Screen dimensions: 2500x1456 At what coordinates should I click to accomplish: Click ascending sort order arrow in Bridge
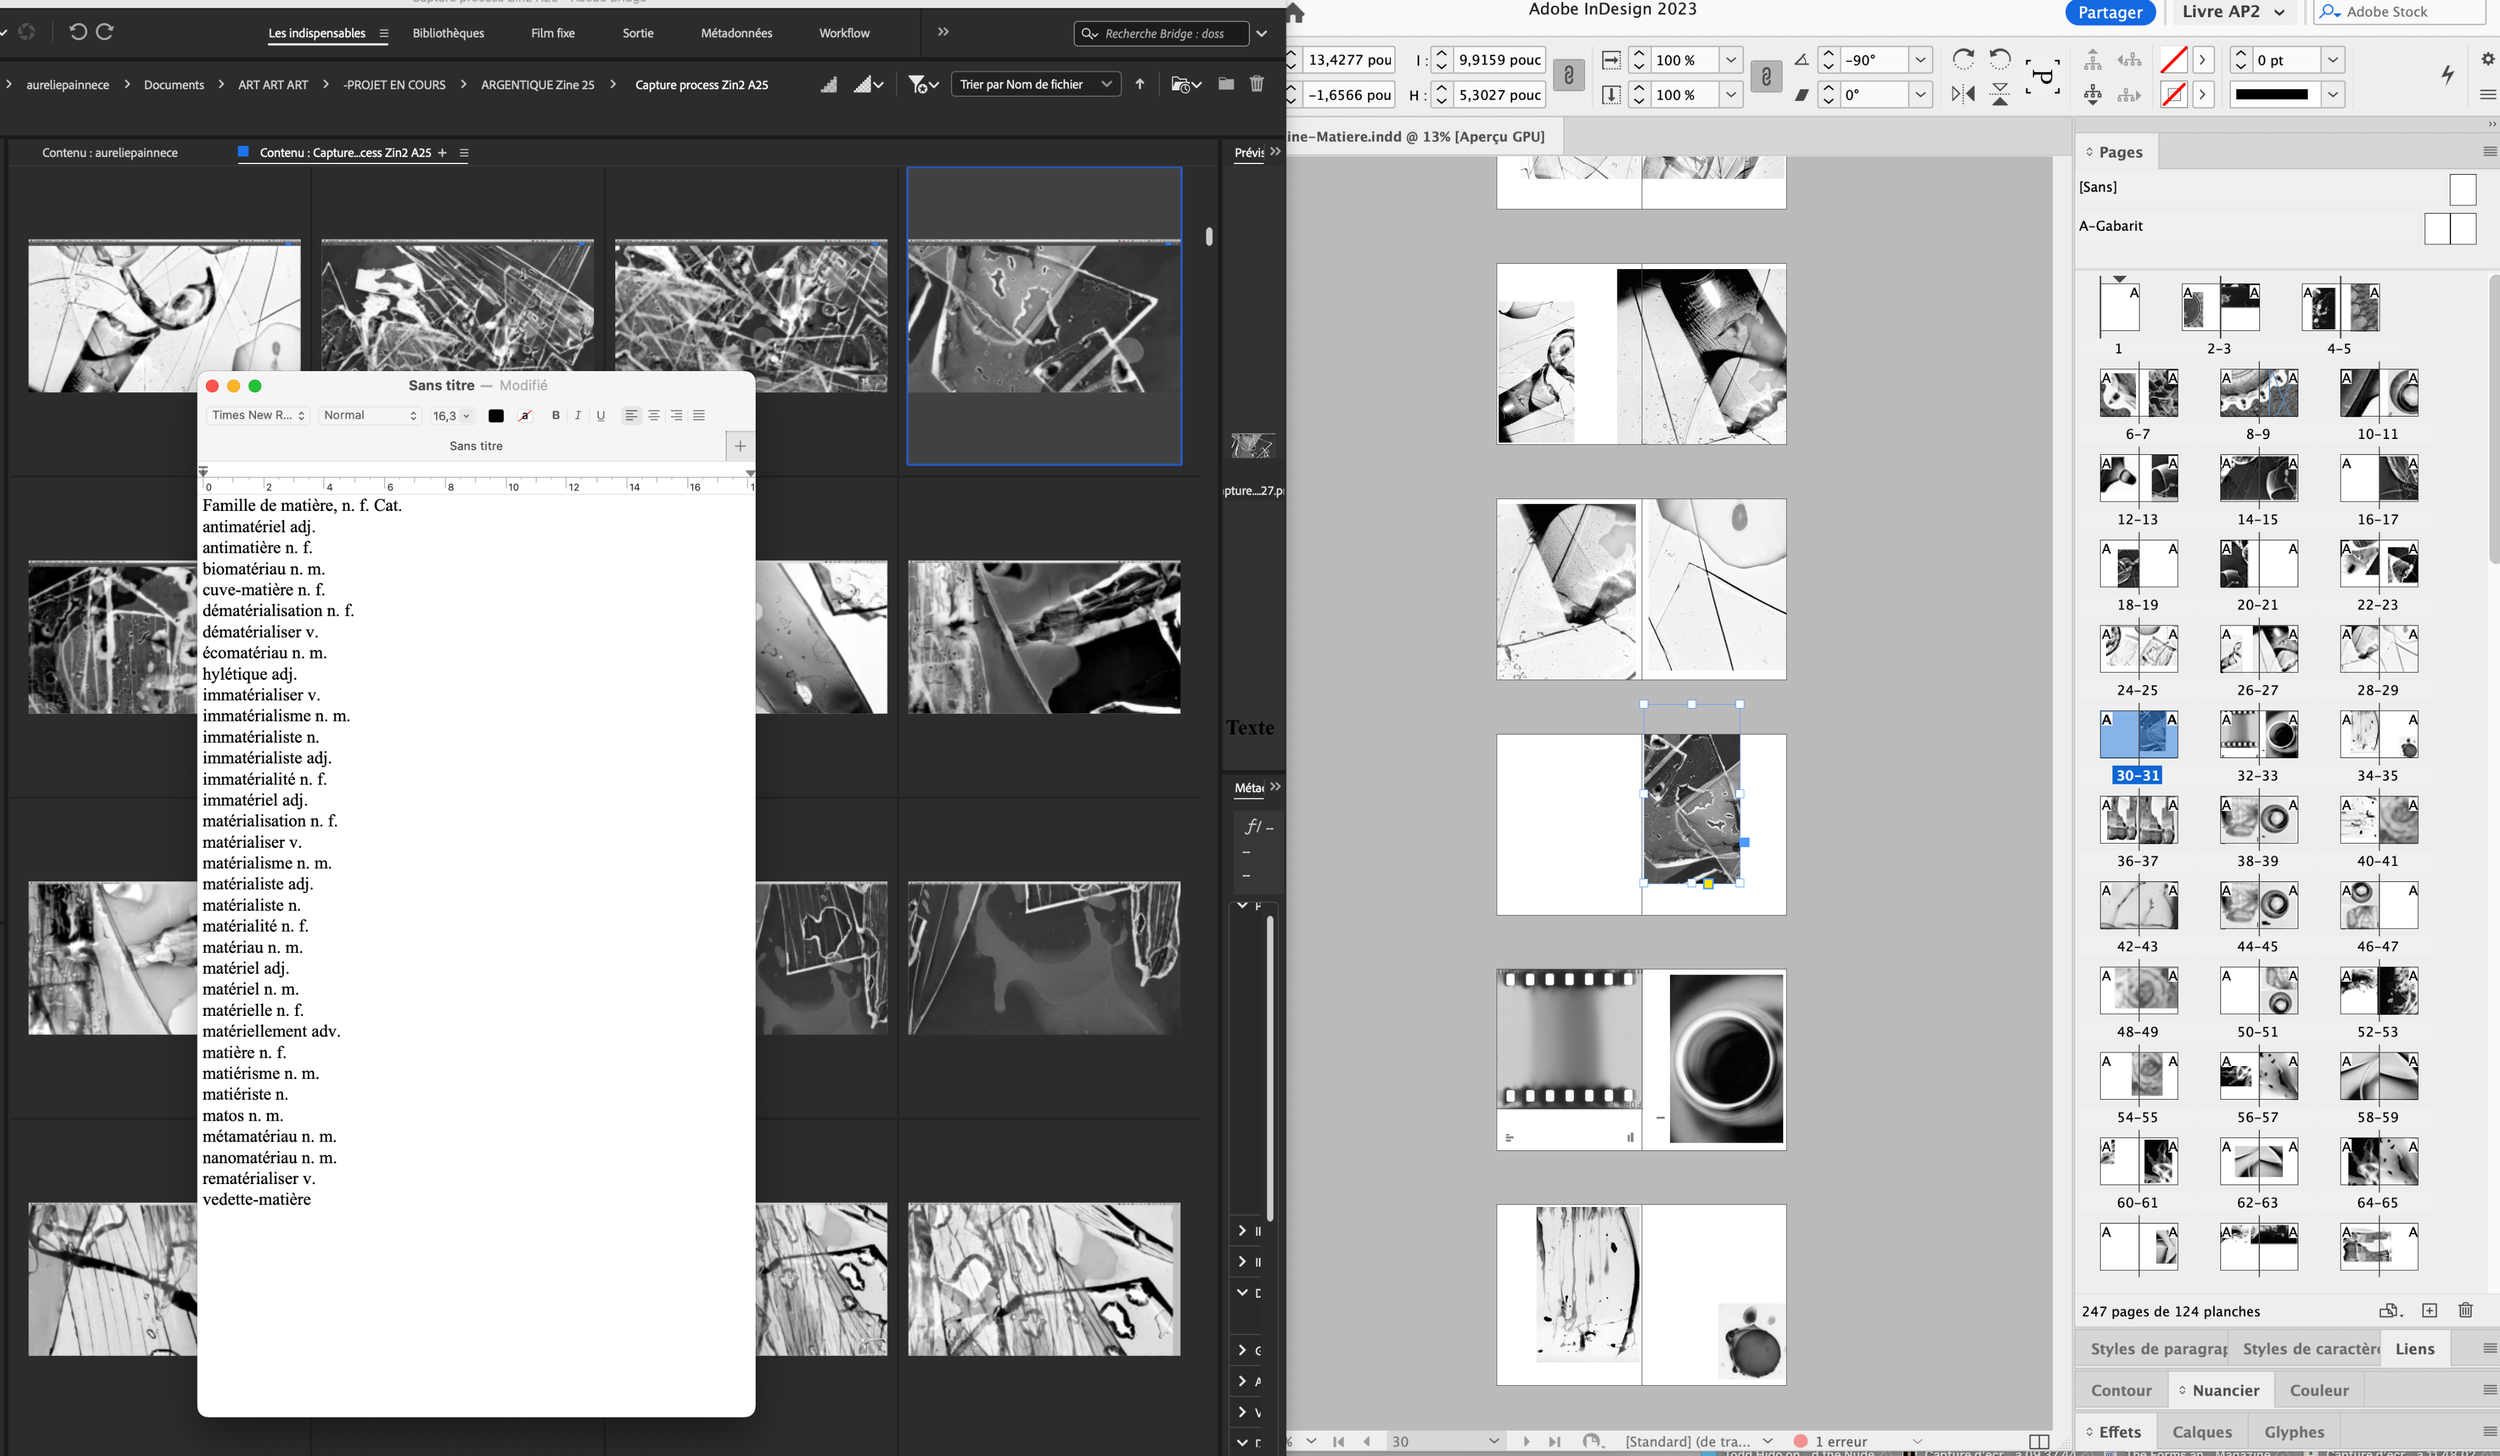point(1139,84)
